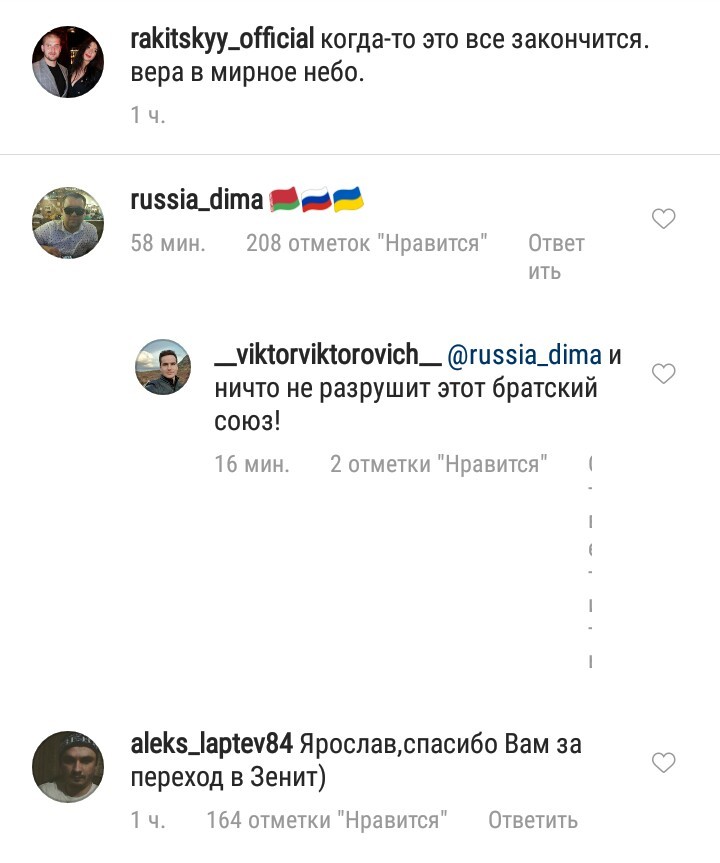Open aleks_laptev84 profile avatar
The image size is (720, 863).
tap(68, 767)
